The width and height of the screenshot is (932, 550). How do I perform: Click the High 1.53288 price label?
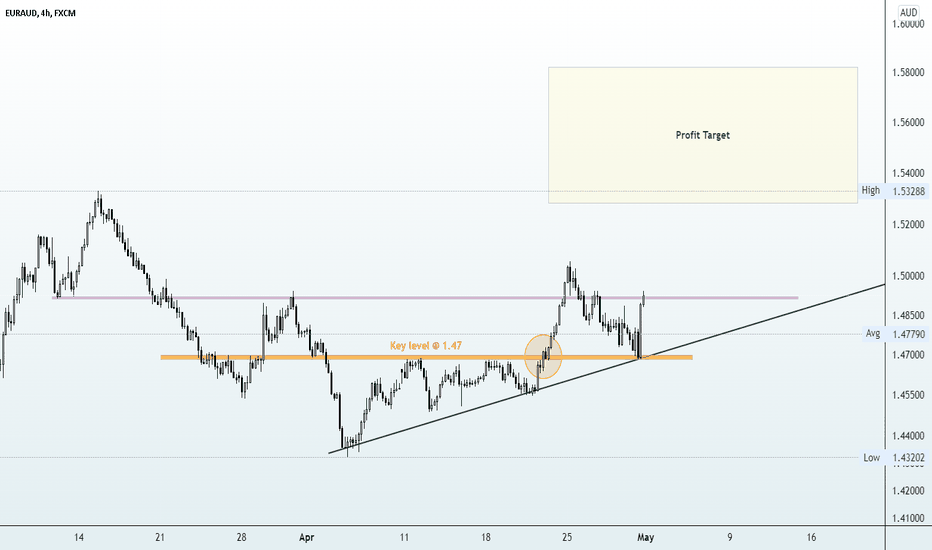pyautogui.click(x=893, y=191)
